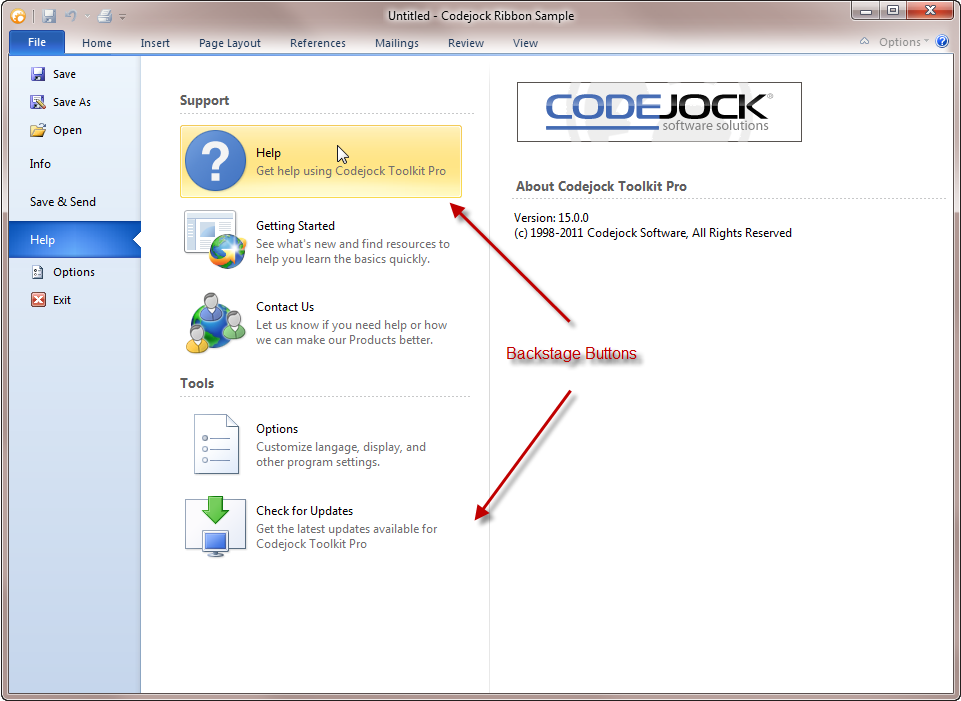This screenshot has width=961, height=701.
Task: Open the Options dropdown at top right
Action: click(904, 42)
